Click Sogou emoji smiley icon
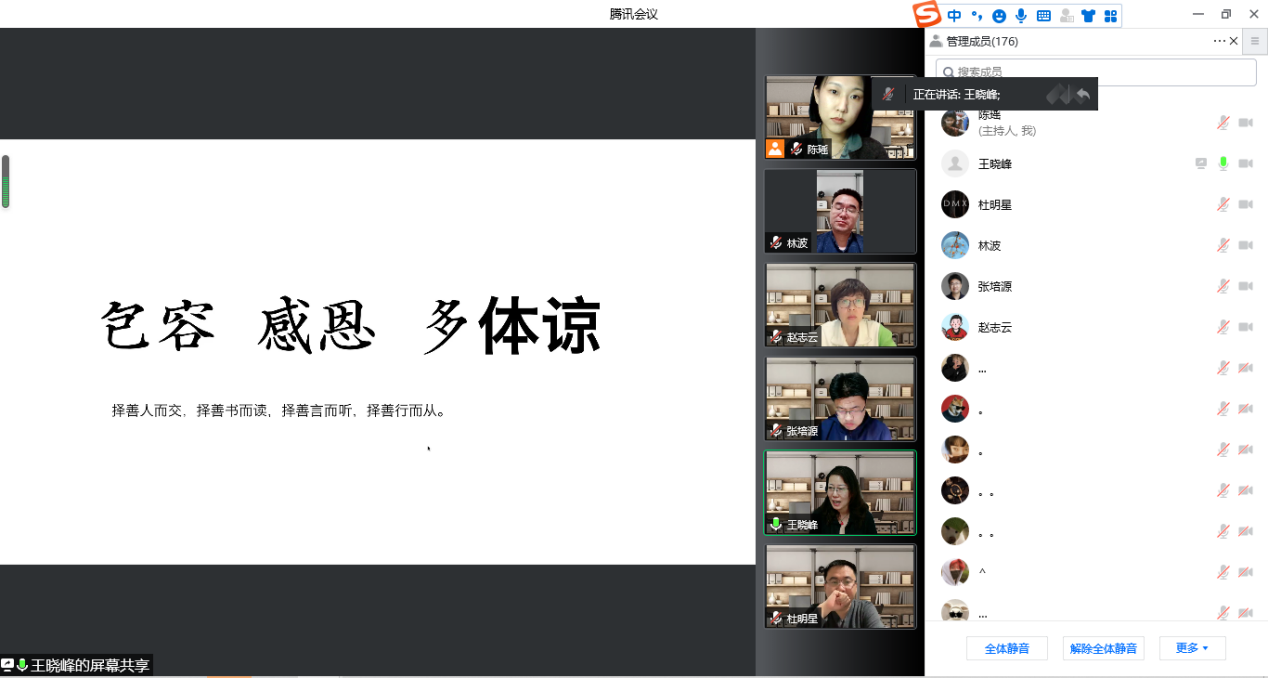1268x678 pixels. 999,15
